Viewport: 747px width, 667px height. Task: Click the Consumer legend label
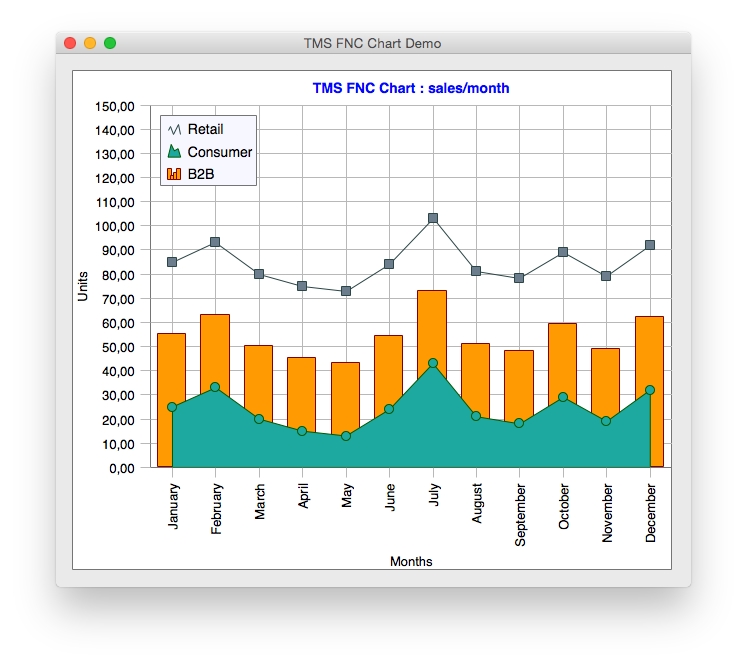point(220,152)
